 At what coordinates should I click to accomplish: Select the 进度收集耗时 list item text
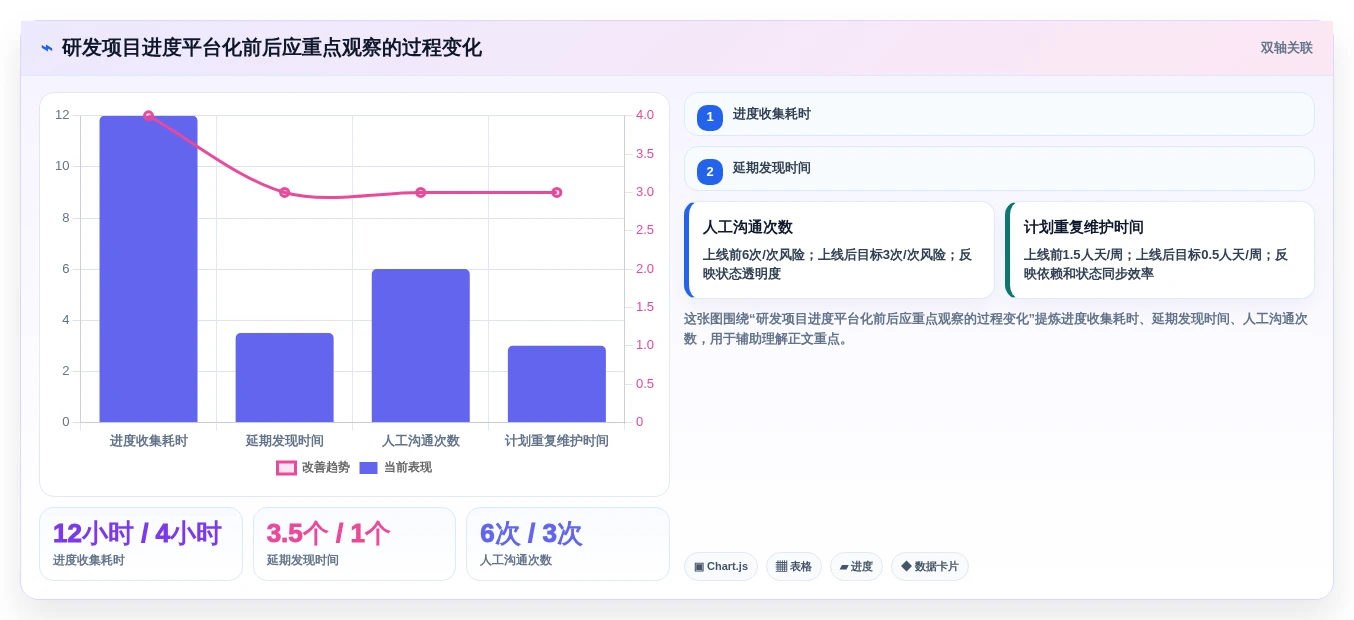[771, 114]
